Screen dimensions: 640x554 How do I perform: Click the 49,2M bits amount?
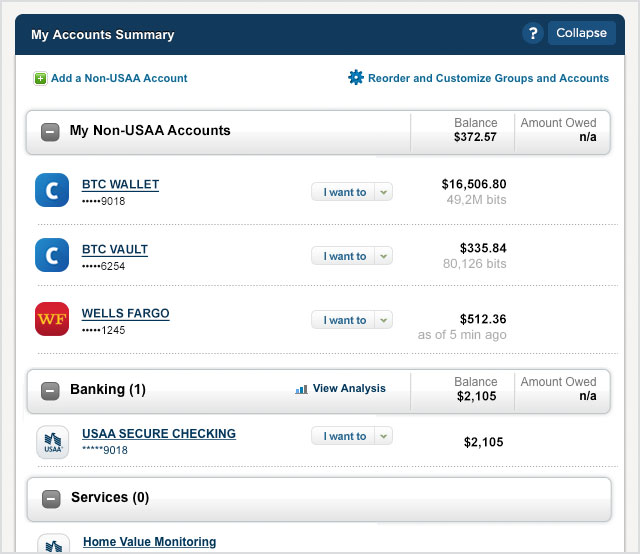pyautogui.click(x=476, y=200)
